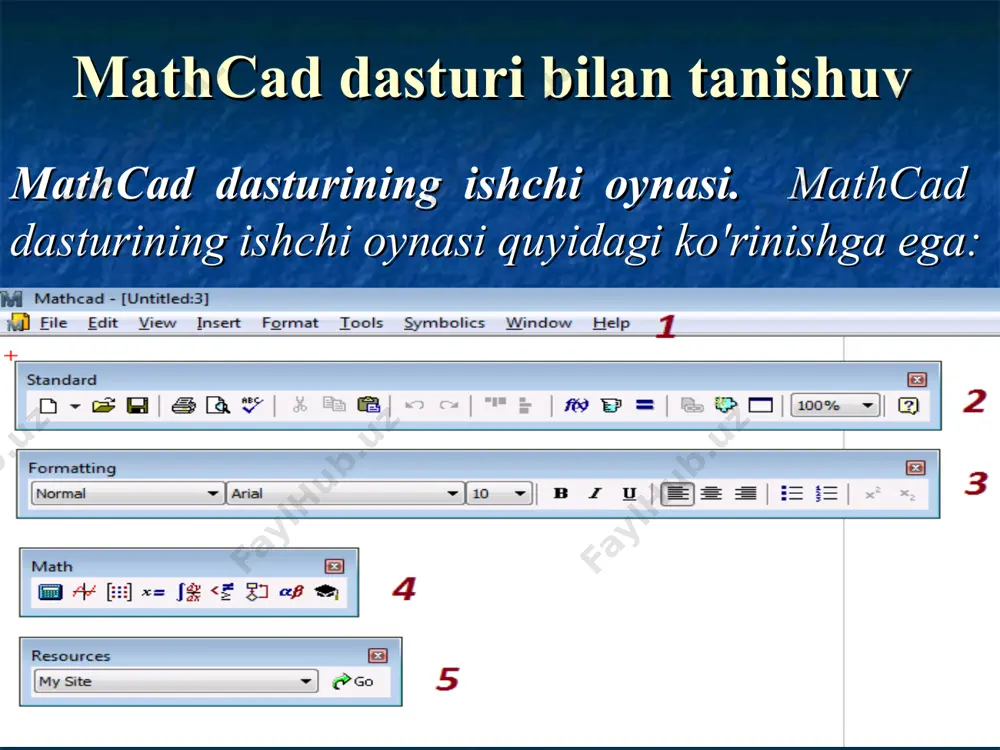The image size is (1000, 750).
Task: Select align center
Action: [711, 494]
